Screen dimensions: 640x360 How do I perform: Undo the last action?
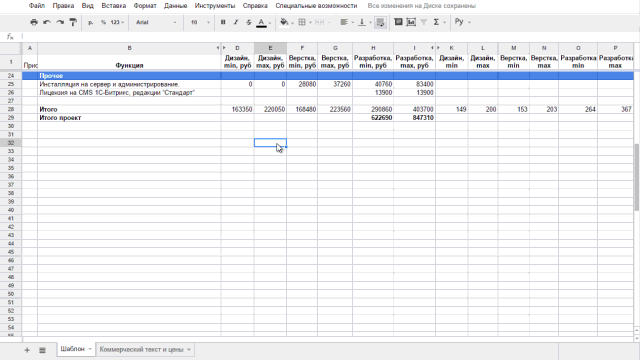pyautogui.click(x=47, y=22)
